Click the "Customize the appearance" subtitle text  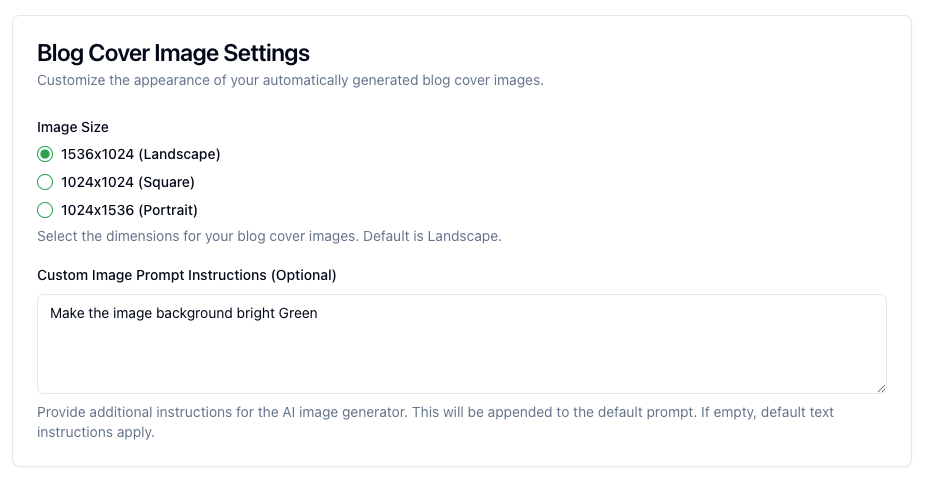click(290, 80)
